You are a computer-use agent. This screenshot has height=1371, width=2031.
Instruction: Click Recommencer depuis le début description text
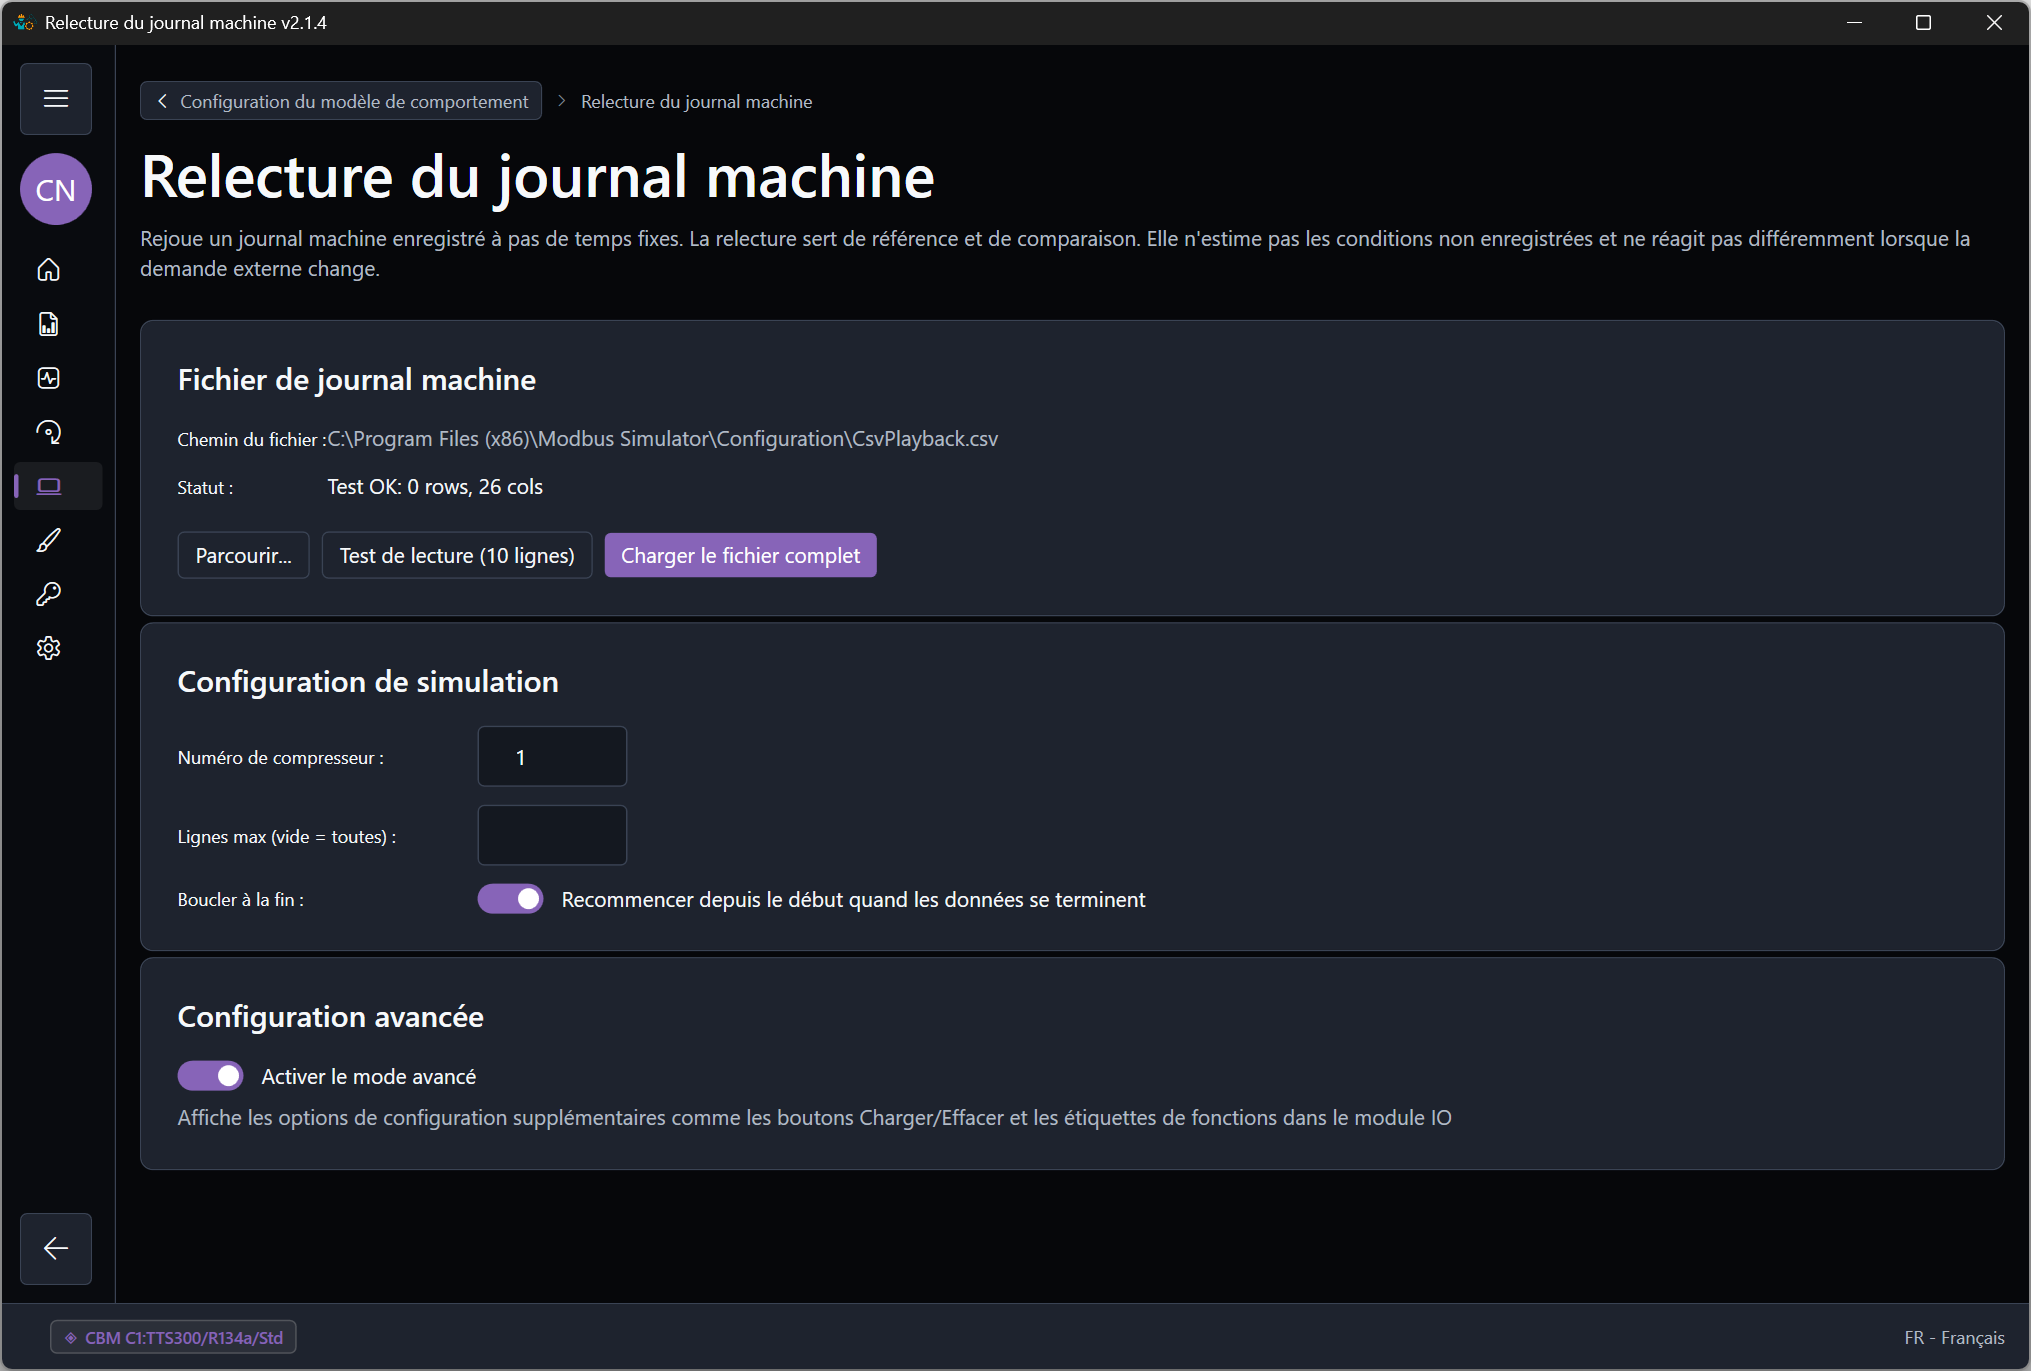(x=853, y=900)
